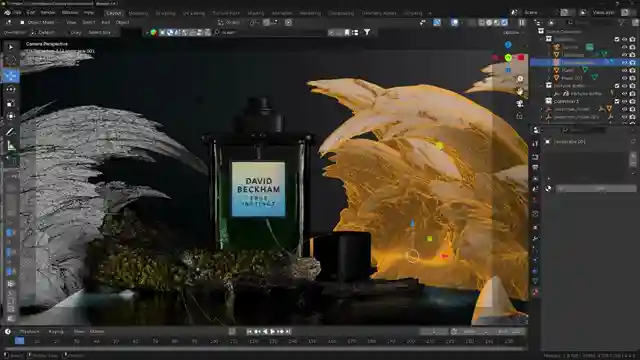The image size is (640, 360).
Task: Open the Material properties tab
Action: pyautogui.click(x=536, y=292)
